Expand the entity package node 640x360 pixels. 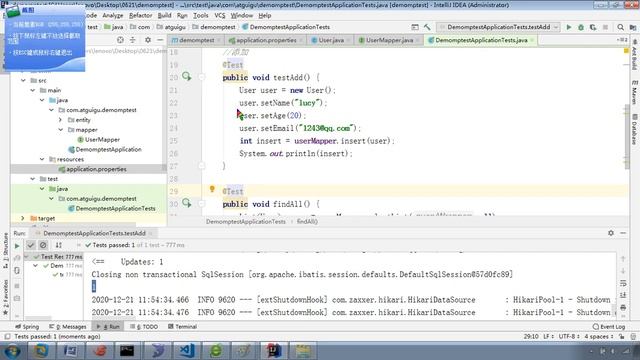click(x=60, y=120)
